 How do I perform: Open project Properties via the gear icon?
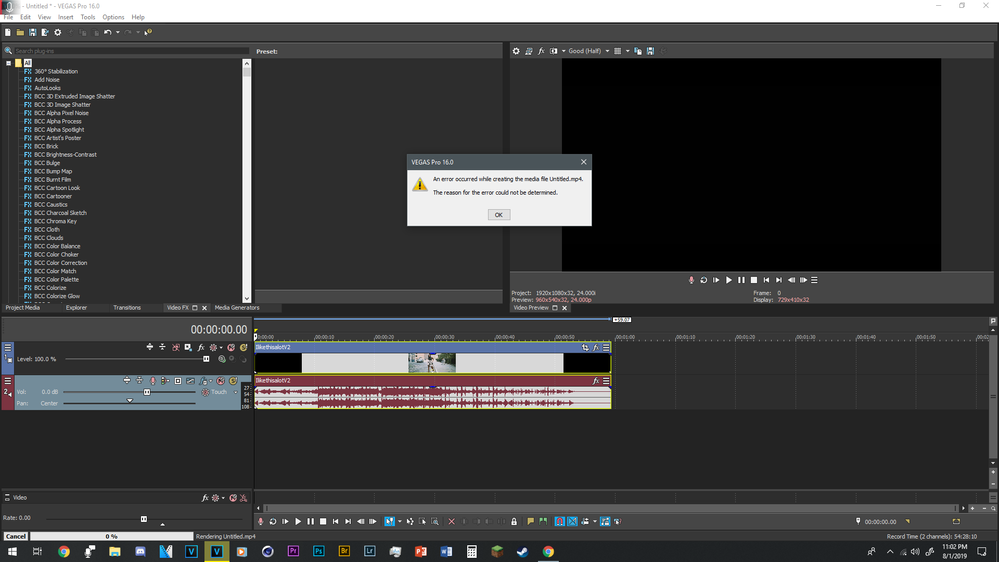pos(57,32)
